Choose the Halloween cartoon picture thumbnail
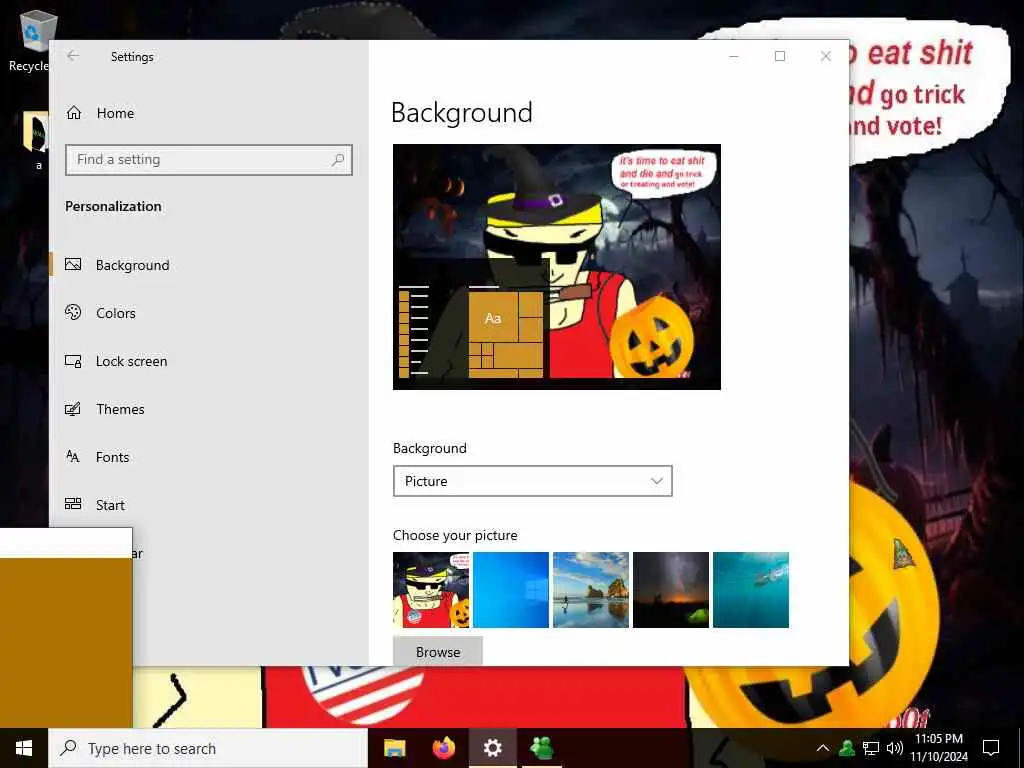1024x768 pixels. pos(431,590)
